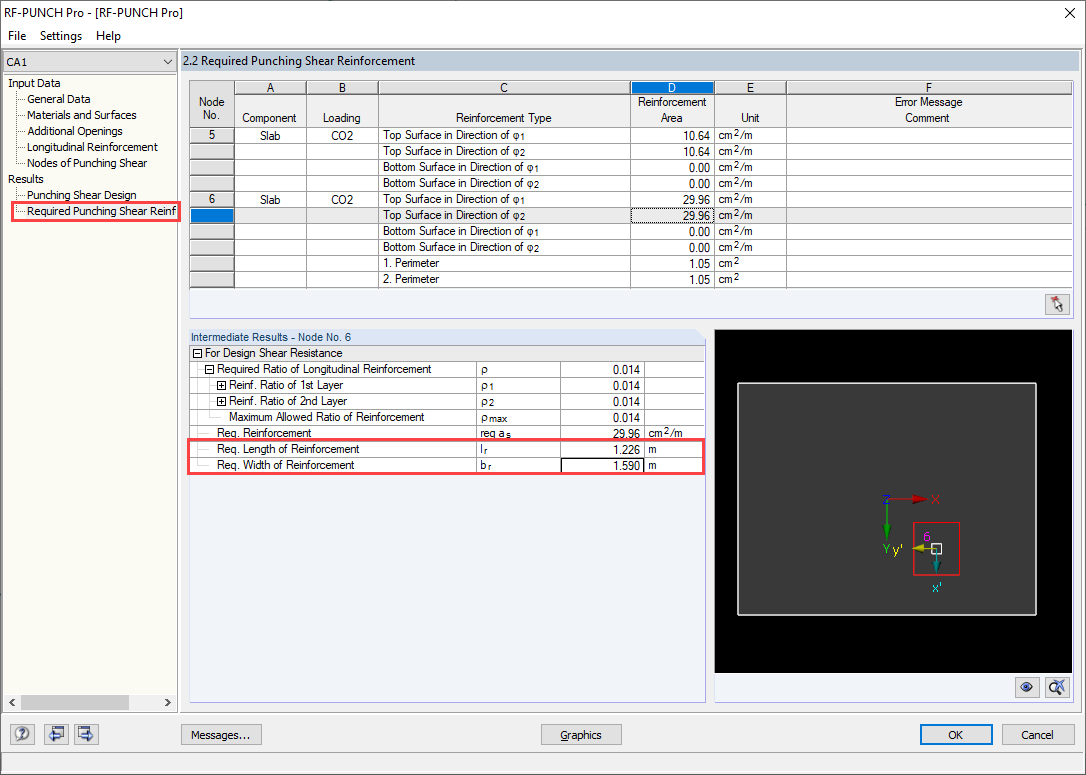Click Slab component cell for node 6
1086x775 pixels.
tap(270, 199)
